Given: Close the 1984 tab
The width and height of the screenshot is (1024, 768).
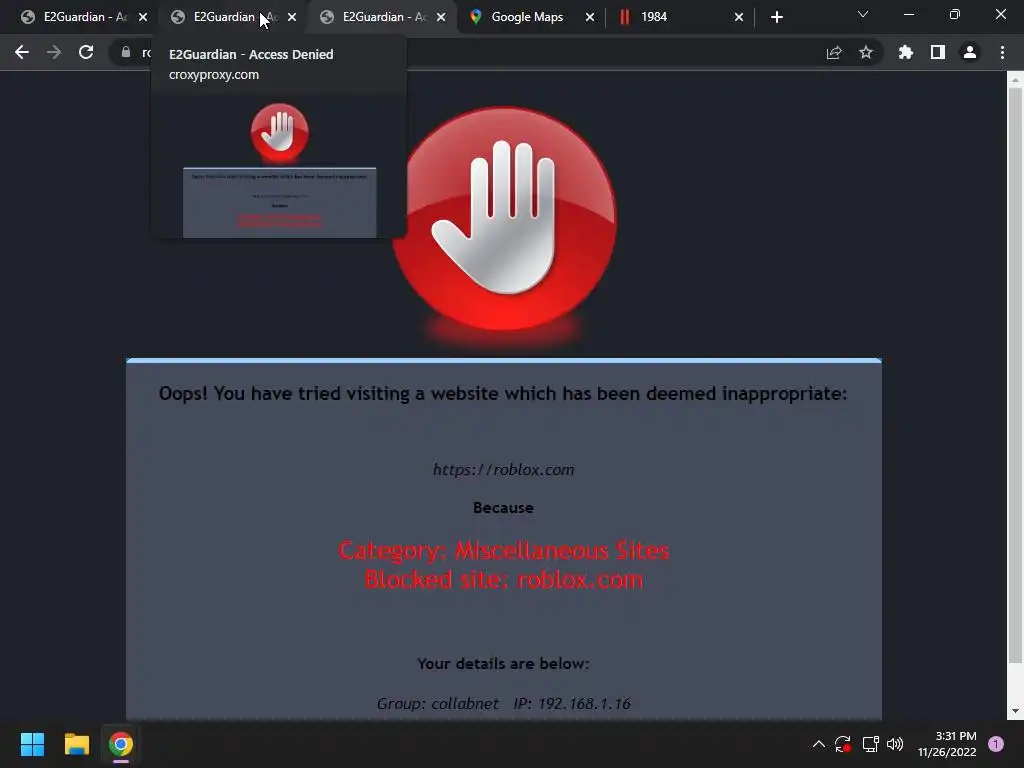Looking at the screenshot, I should tap(739, 17).
